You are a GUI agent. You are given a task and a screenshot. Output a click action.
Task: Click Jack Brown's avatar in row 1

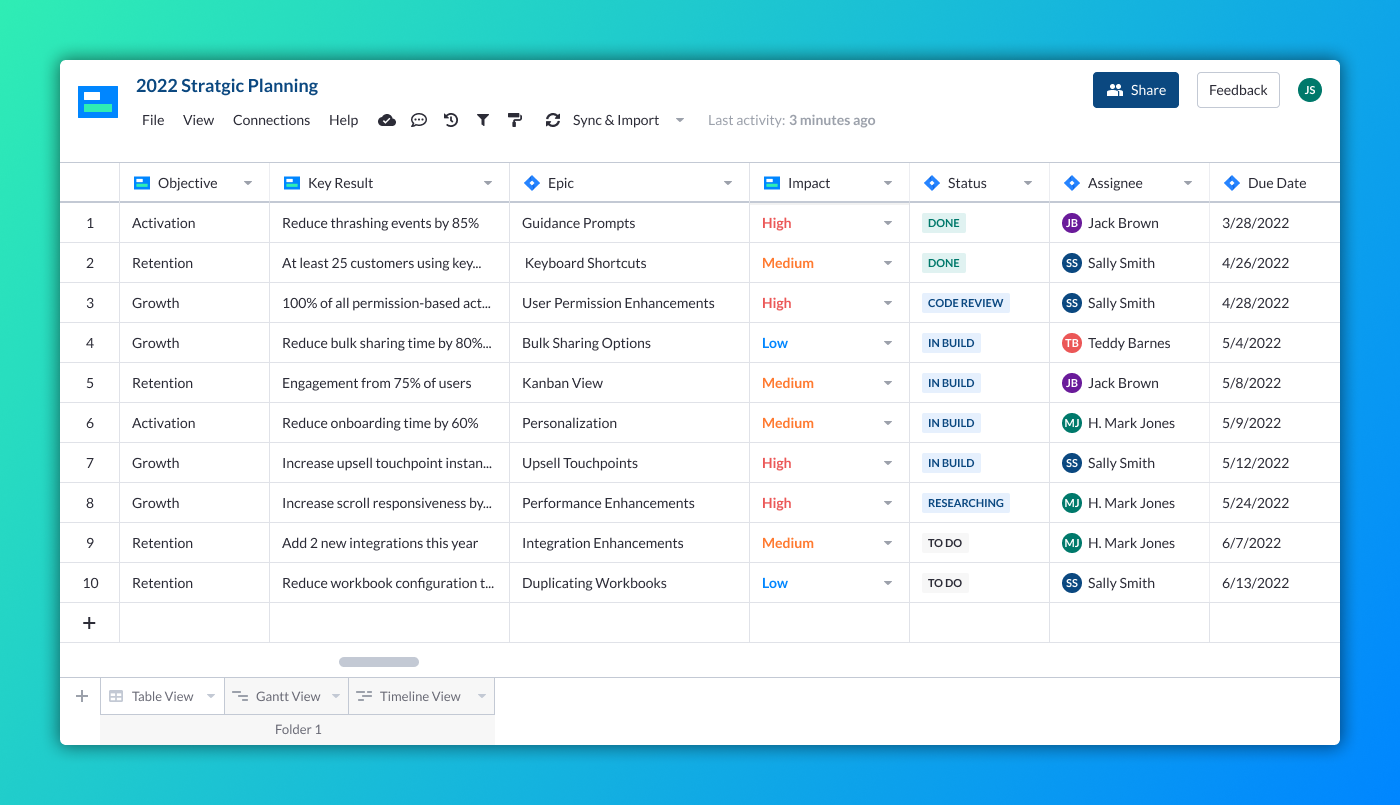pyautogui.click(x=1070, y=222)
